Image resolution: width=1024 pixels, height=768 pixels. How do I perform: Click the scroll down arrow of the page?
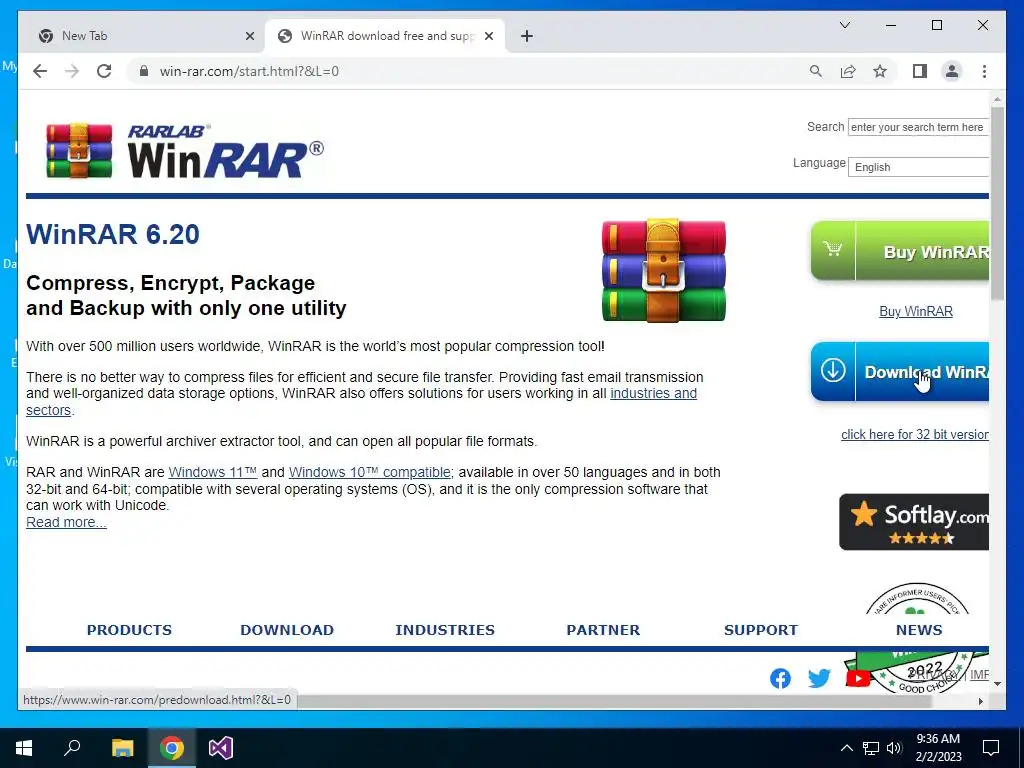[x=997, y=684]
